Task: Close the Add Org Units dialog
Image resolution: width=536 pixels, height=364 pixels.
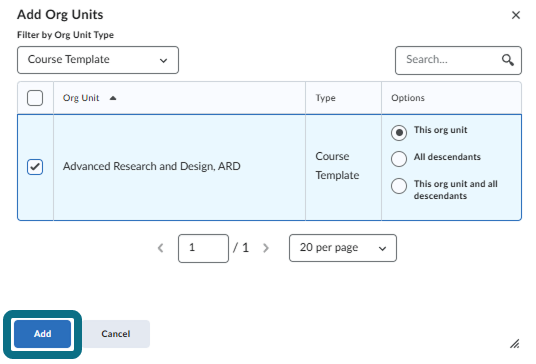Action: [515, 15]
